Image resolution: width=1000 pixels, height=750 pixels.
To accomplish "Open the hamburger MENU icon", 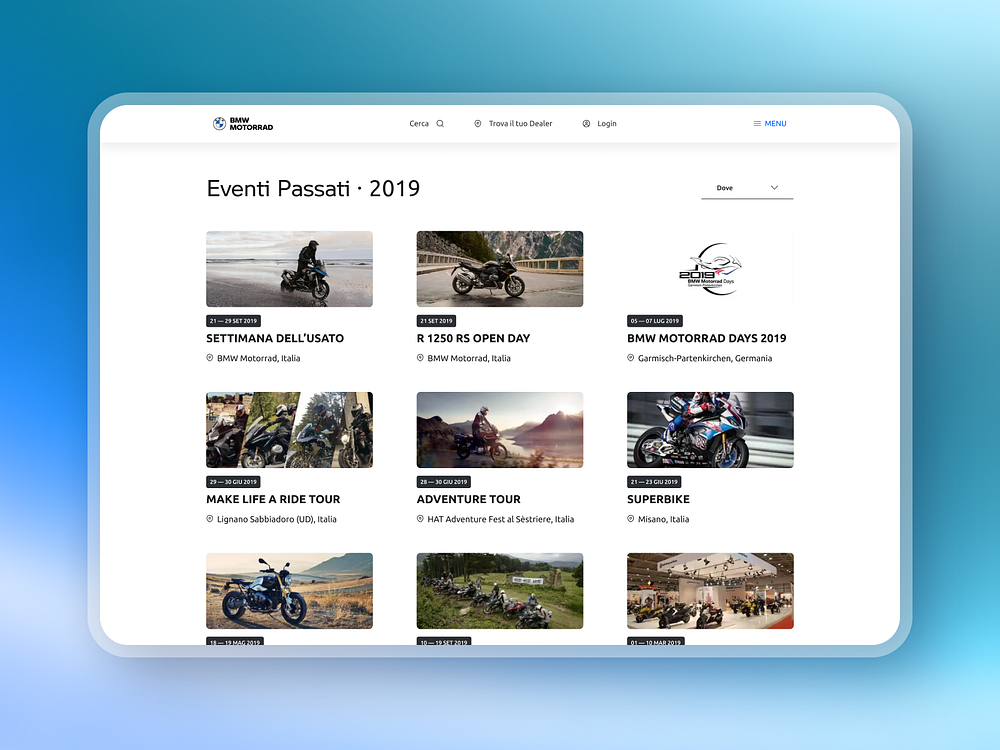I will coord(757,123).
